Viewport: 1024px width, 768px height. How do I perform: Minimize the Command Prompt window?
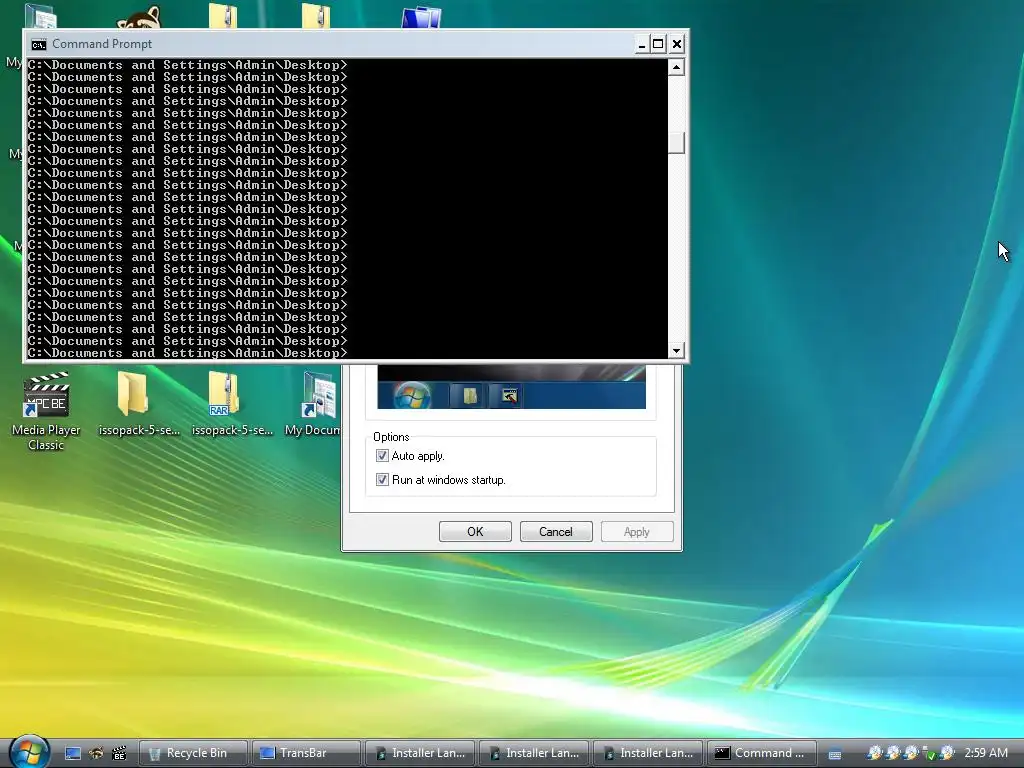[641, 44]
